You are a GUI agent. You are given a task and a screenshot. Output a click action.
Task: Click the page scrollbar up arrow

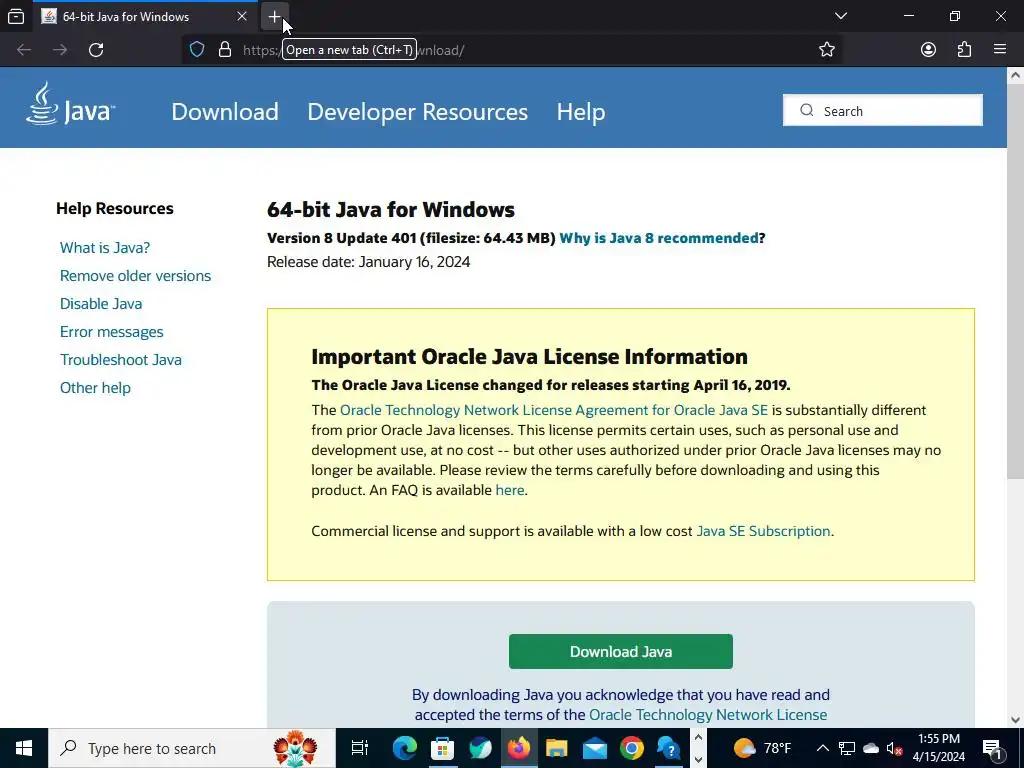click(x=1016, y=75)
